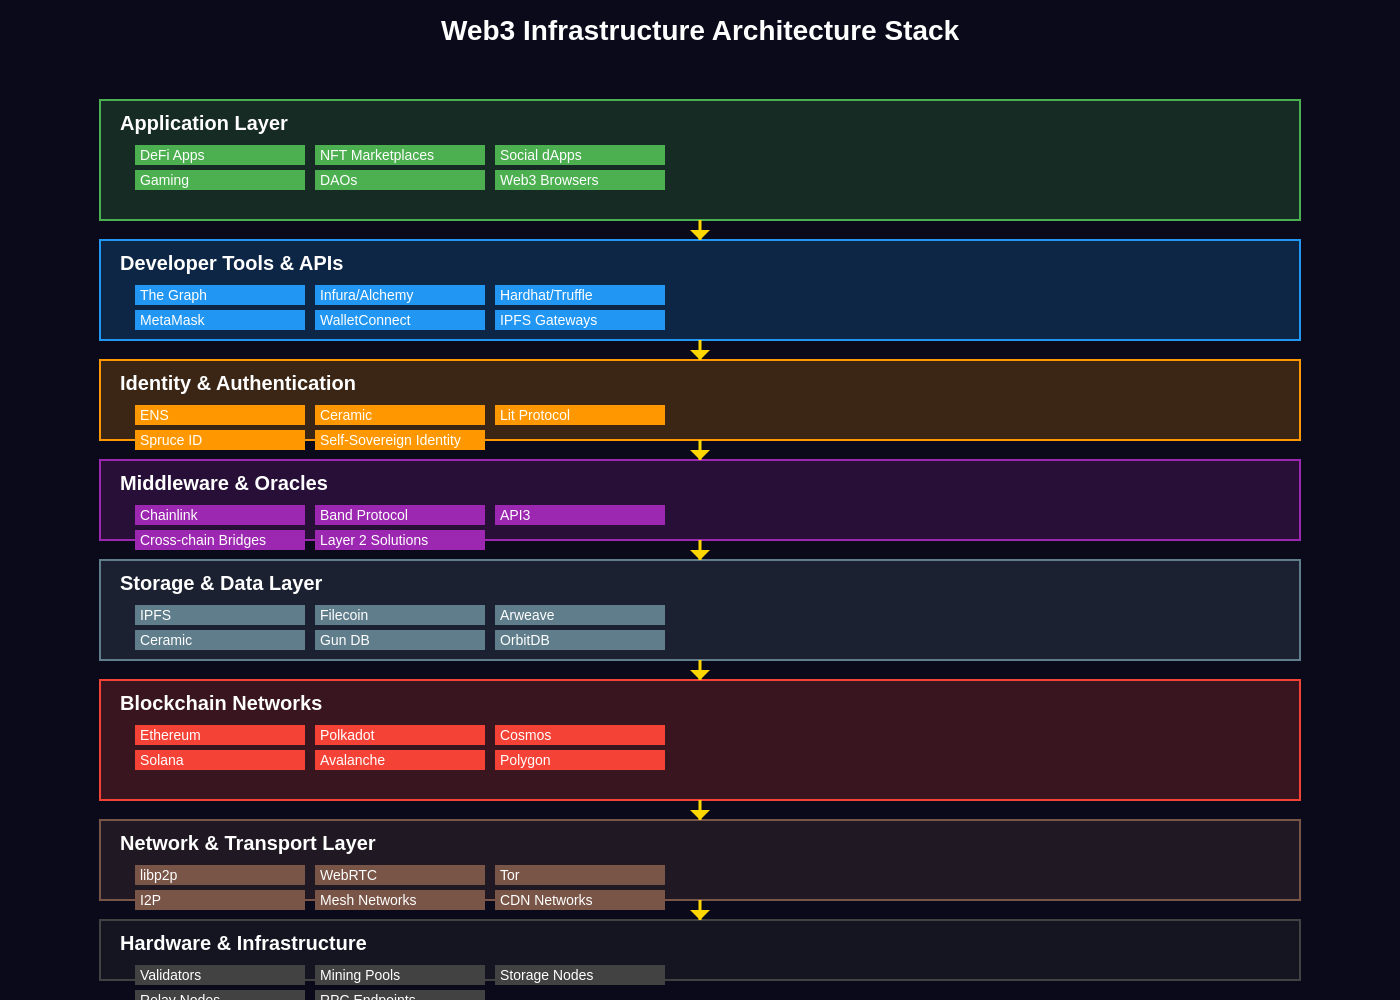
Task: Select Ceramic under Storage & Data Layer
Action: pyautogui.click(x=220, y=640)
